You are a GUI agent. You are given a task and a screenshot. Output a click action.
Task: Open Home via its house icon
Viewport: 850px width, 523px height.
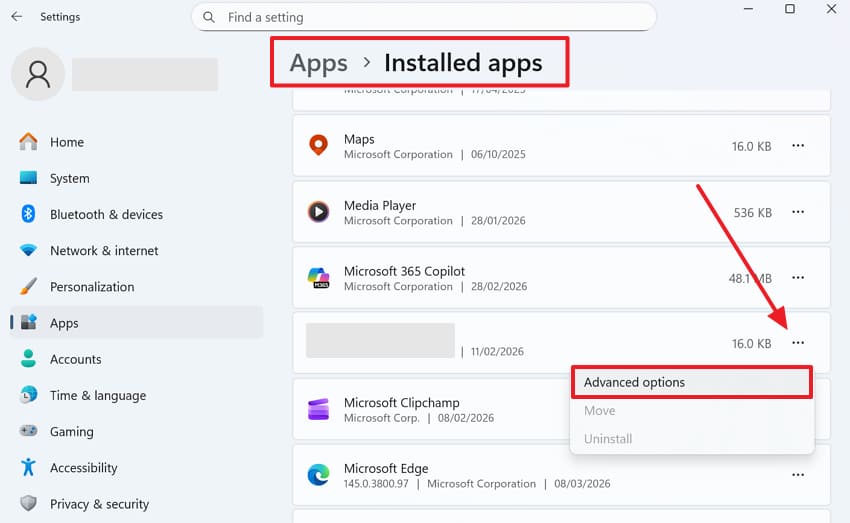click(x=28, y=142)
